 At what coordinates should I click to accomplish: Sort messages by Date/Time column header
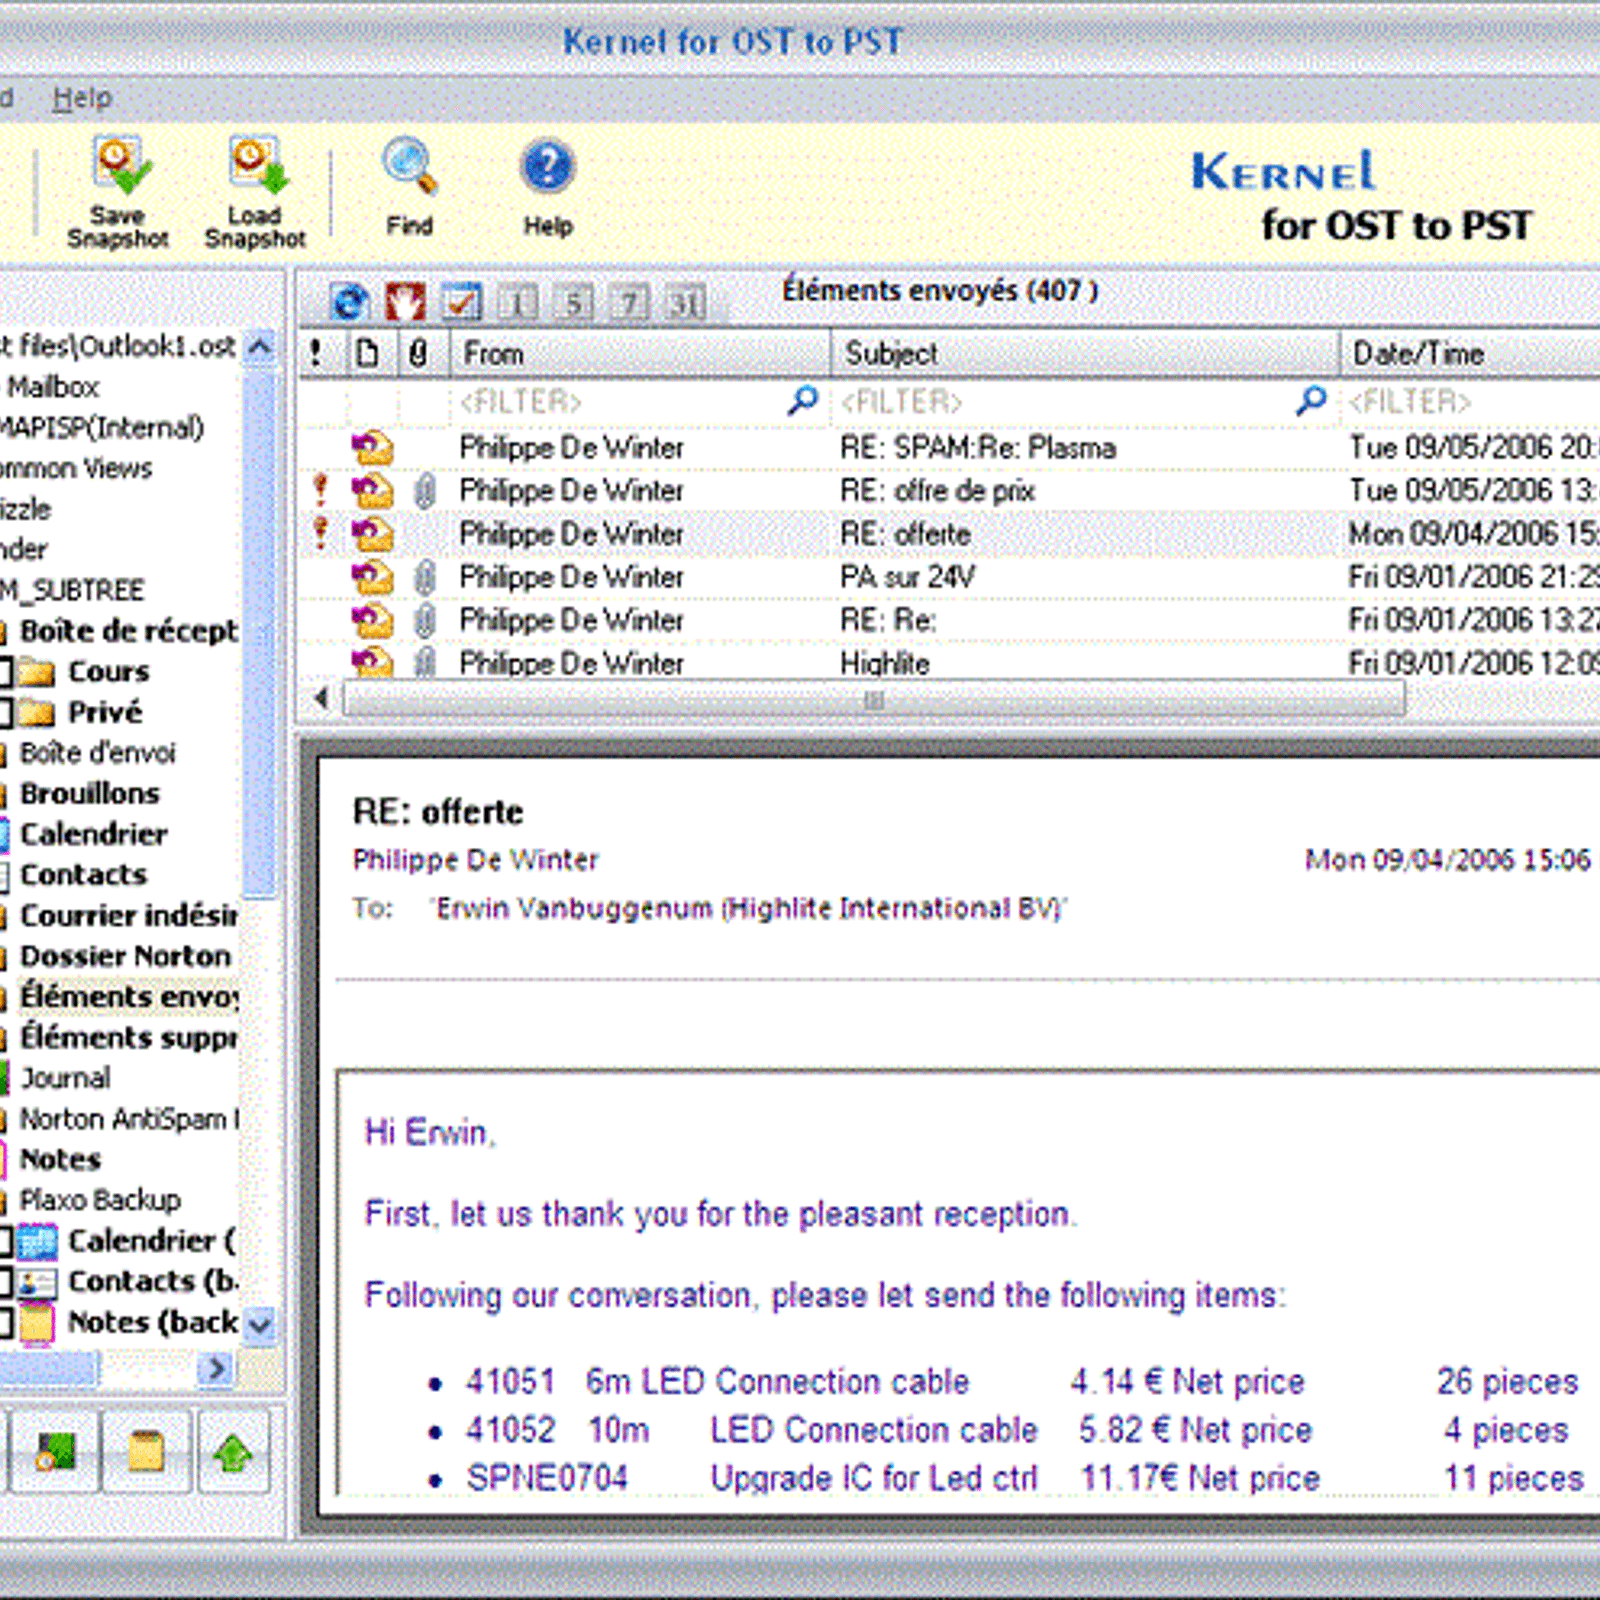point(1470,353)
